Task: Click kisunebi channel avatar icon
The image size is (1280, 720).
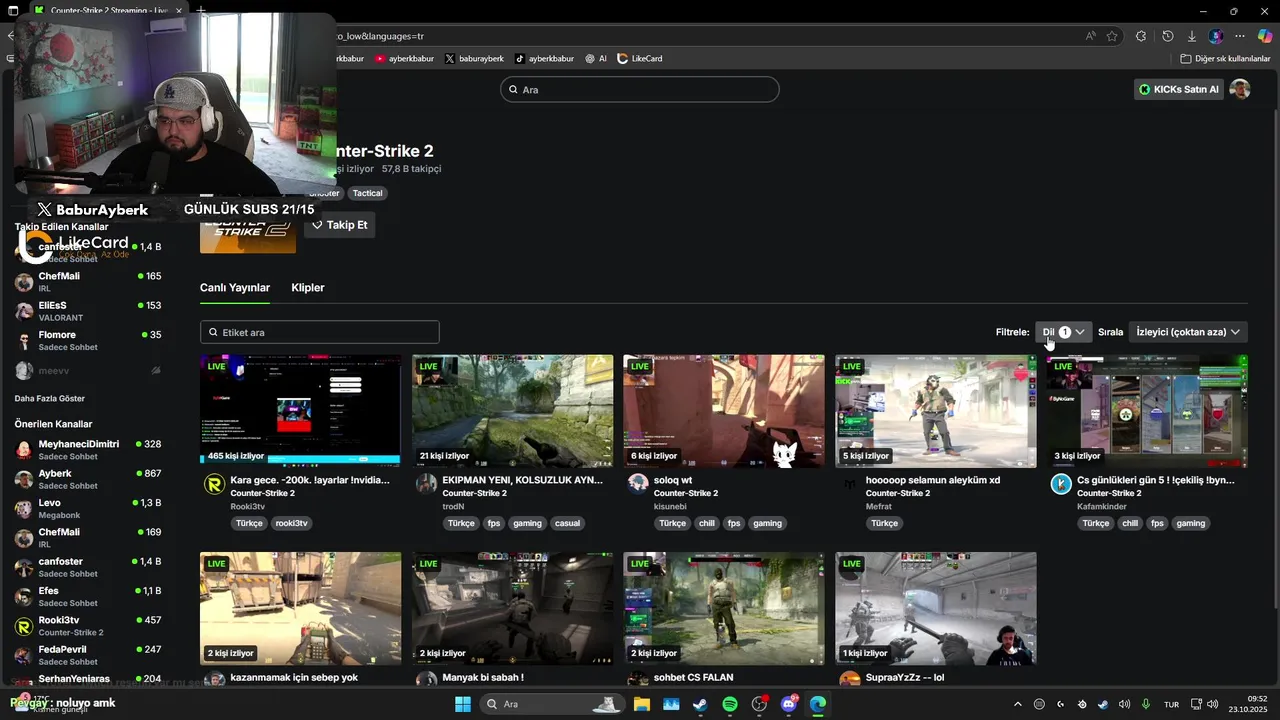Action: click(x=638, y=485)
